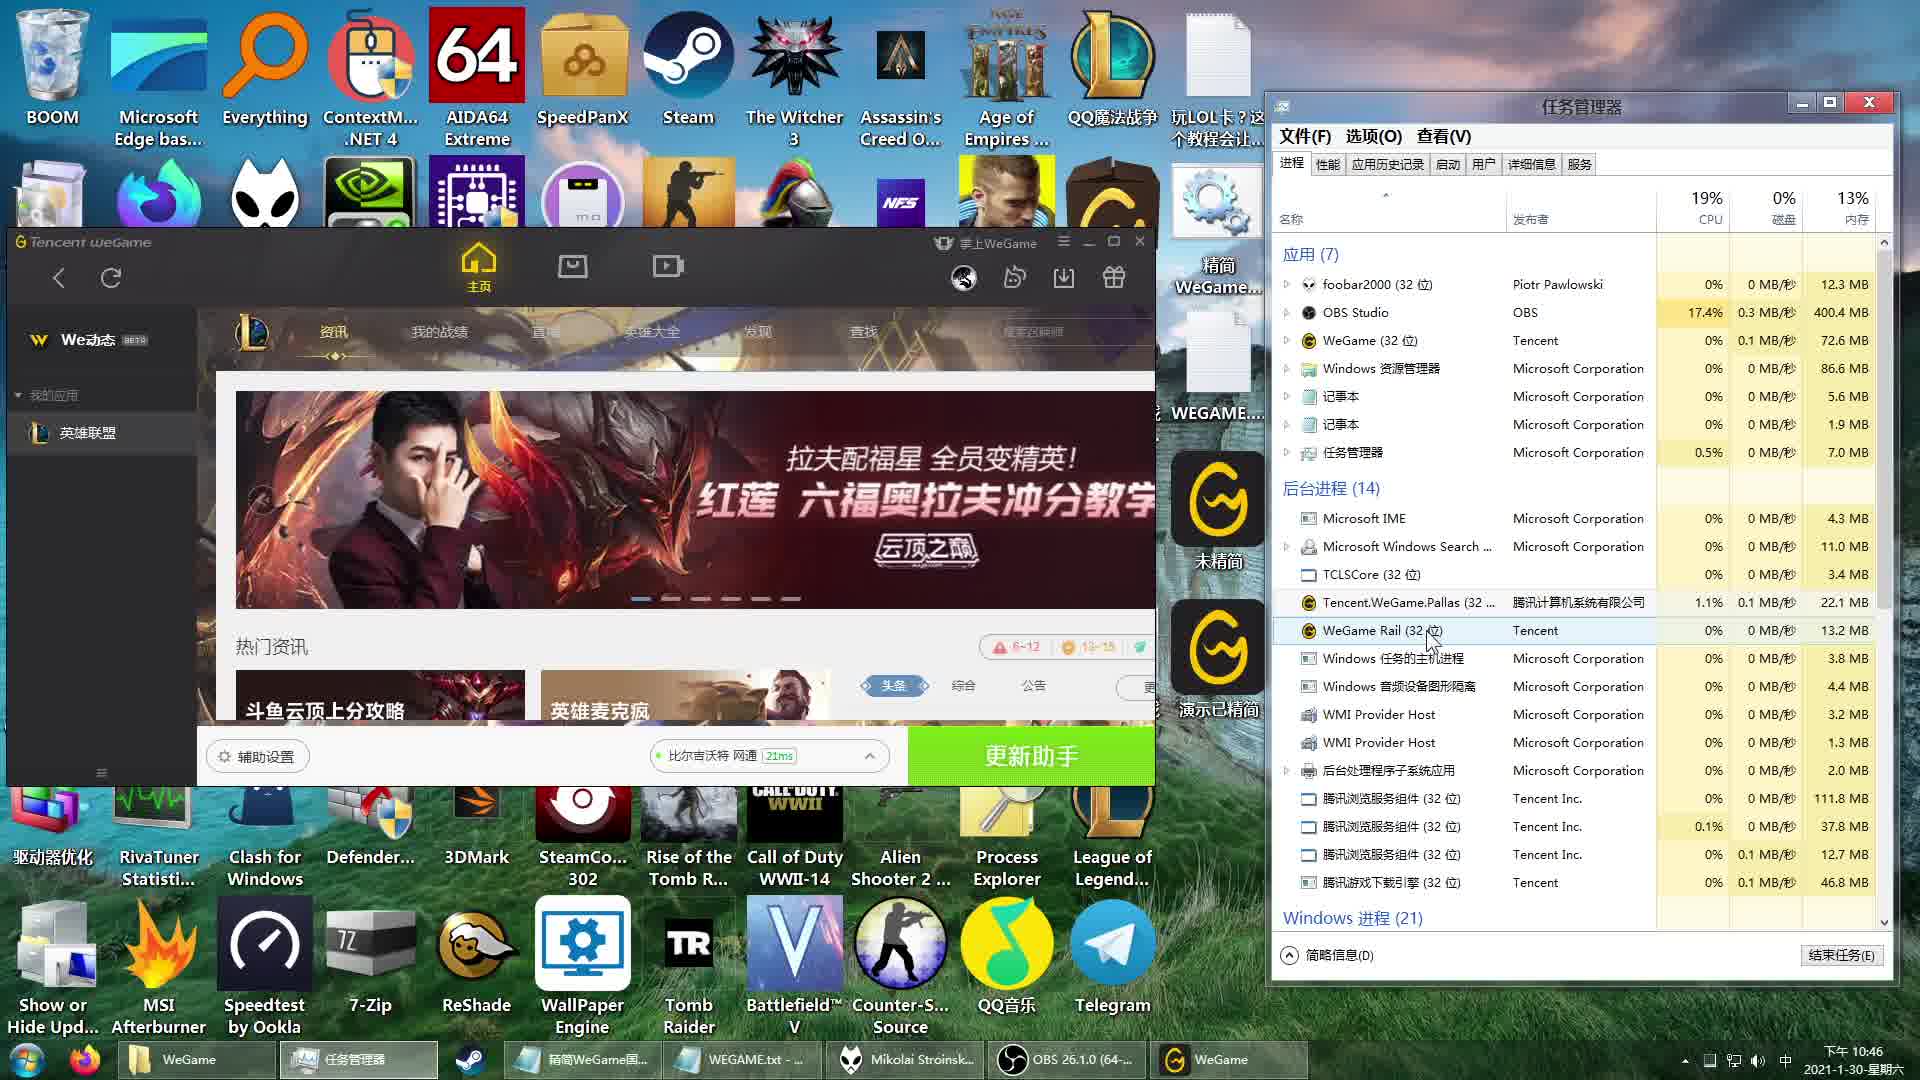Open Firefox from taskbar
Screen dimensions: 1920x1080
pyautogui.click(x=85, y=1059)
